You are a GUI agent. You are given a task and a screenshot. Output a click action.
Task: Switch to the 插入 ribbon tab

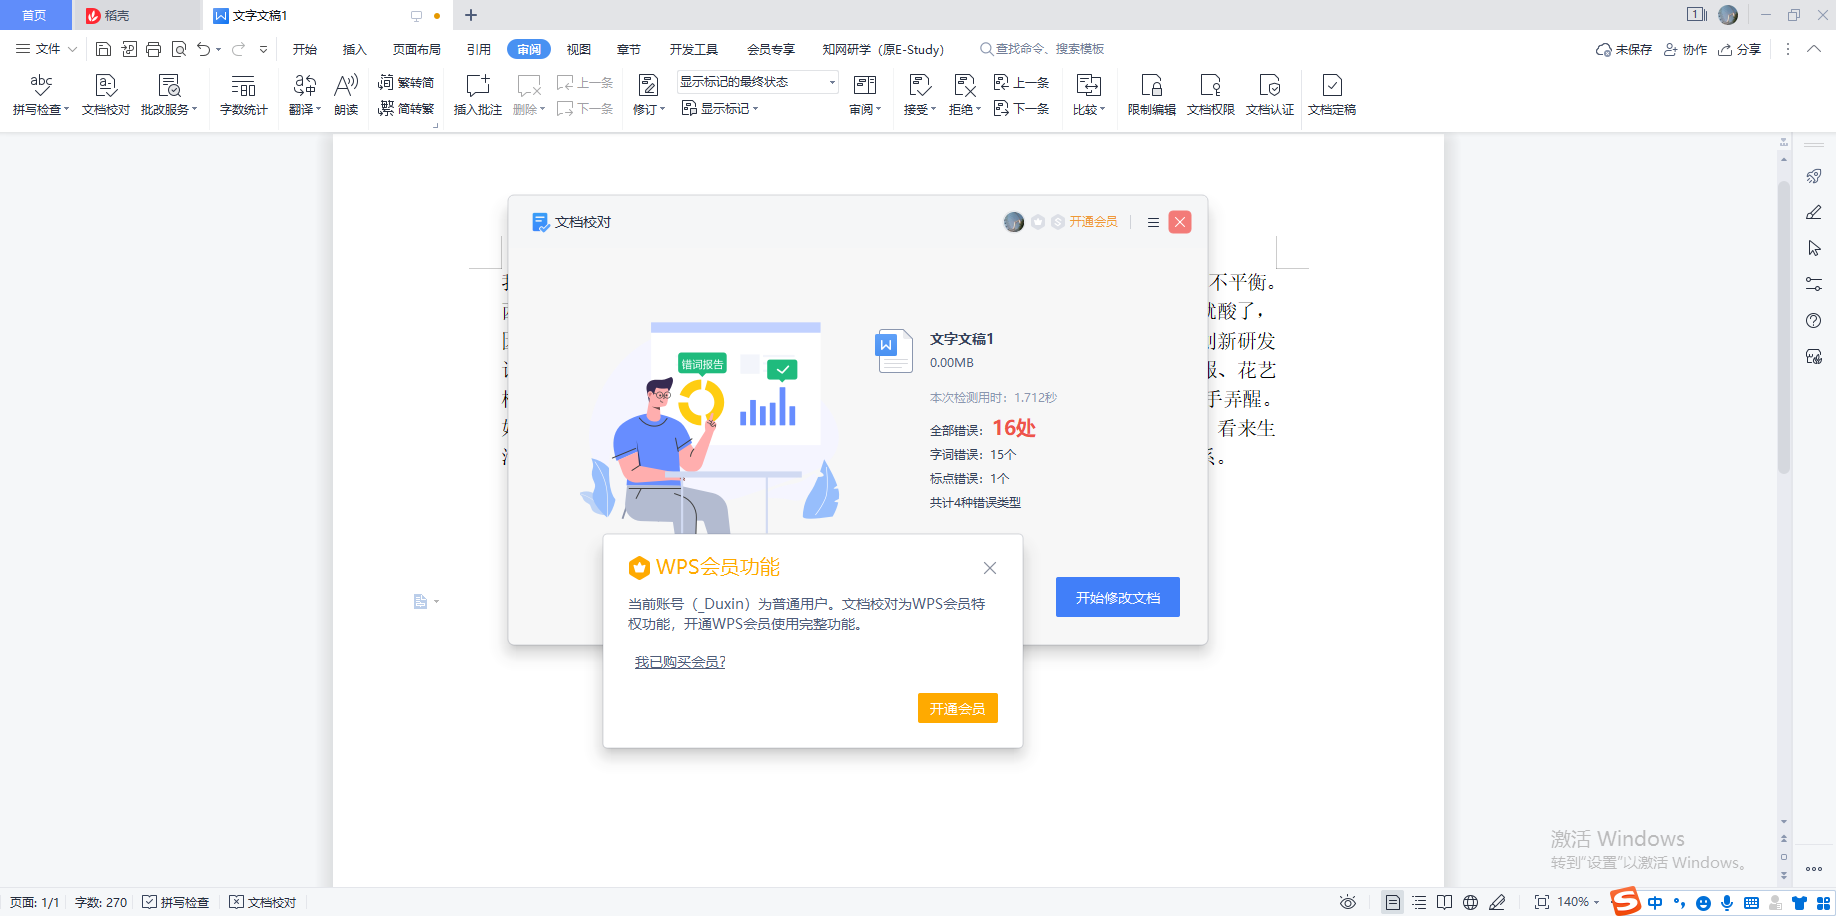point(355,49)
